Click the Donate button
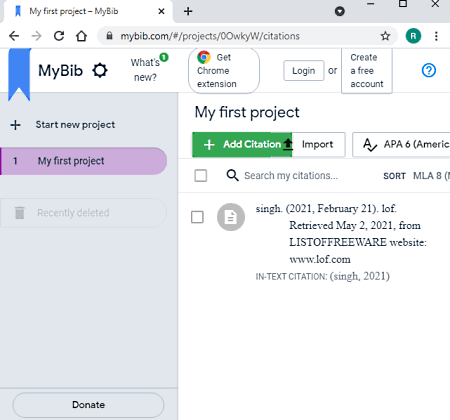 (x=88, y=405)
